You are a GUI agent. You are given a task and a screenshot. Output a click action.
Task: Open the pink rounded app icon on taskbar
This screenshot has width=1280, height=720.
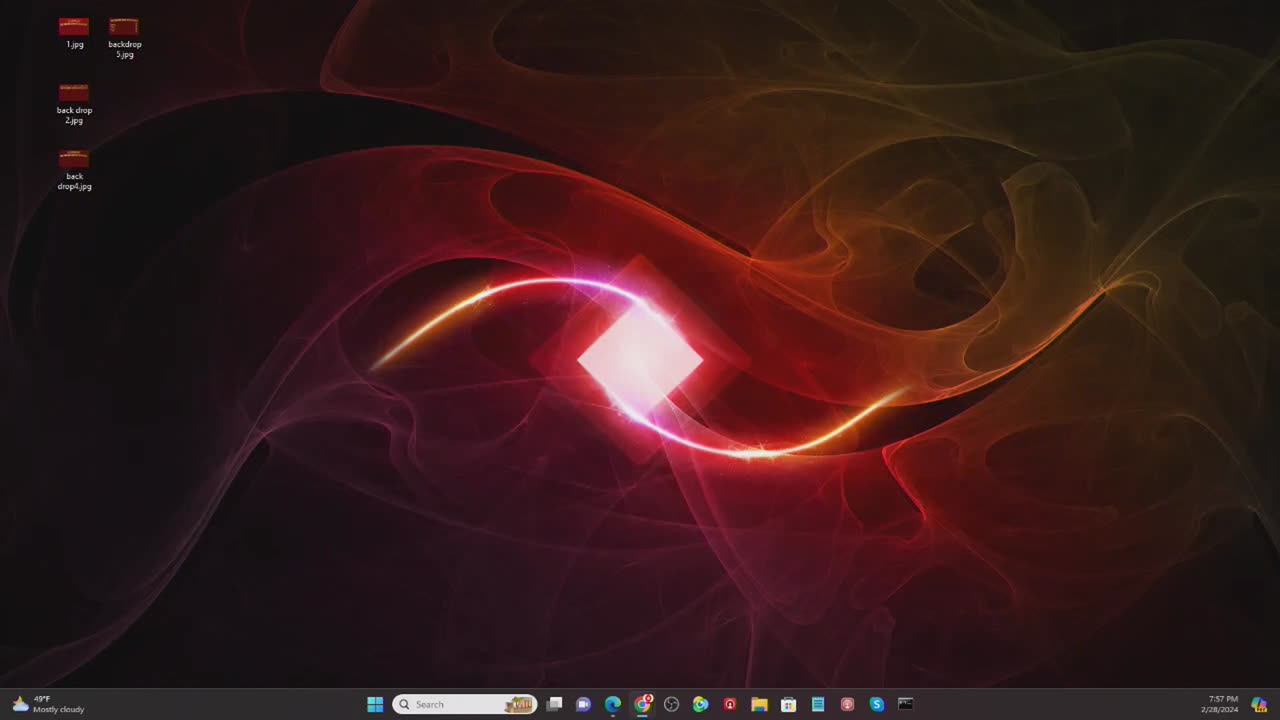[847, 704]
